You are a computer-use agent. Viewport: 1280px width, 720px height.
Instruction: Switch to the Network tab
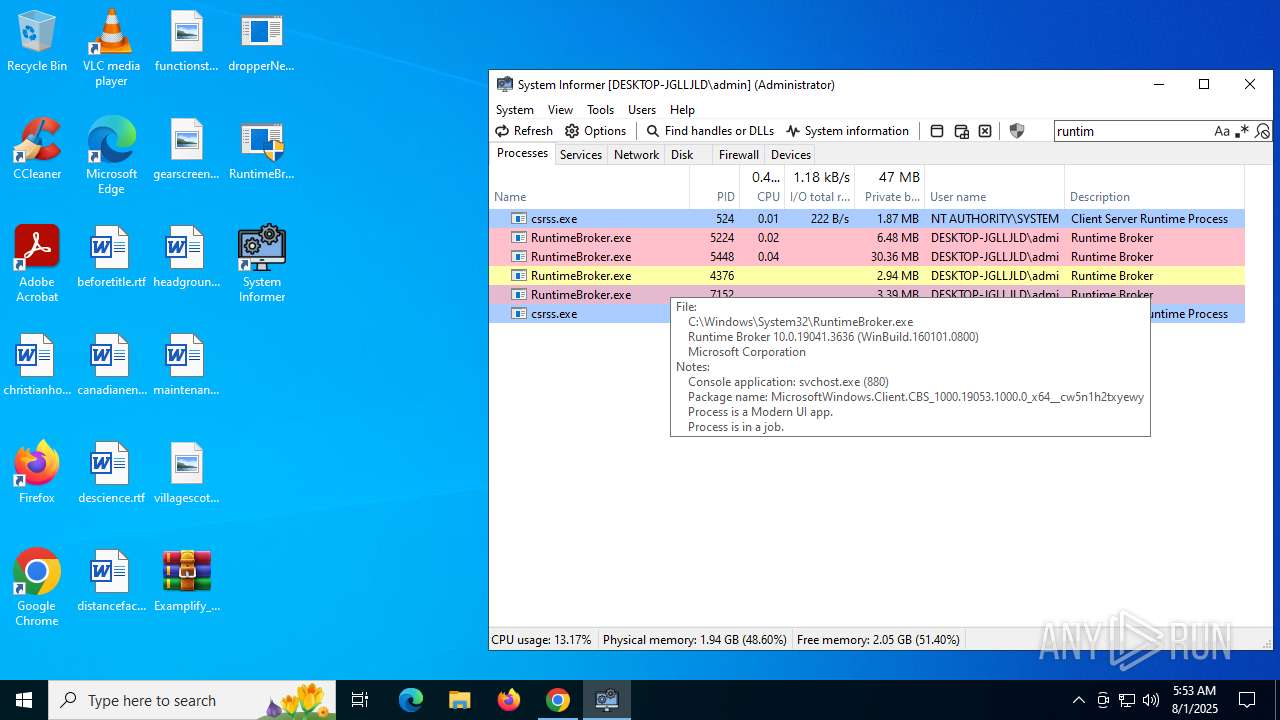tap(636, 155)
